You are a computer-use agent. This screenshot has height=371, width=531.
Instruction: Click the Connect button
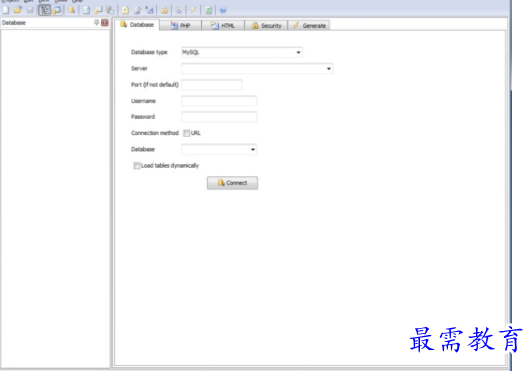[x=232, y=183]
